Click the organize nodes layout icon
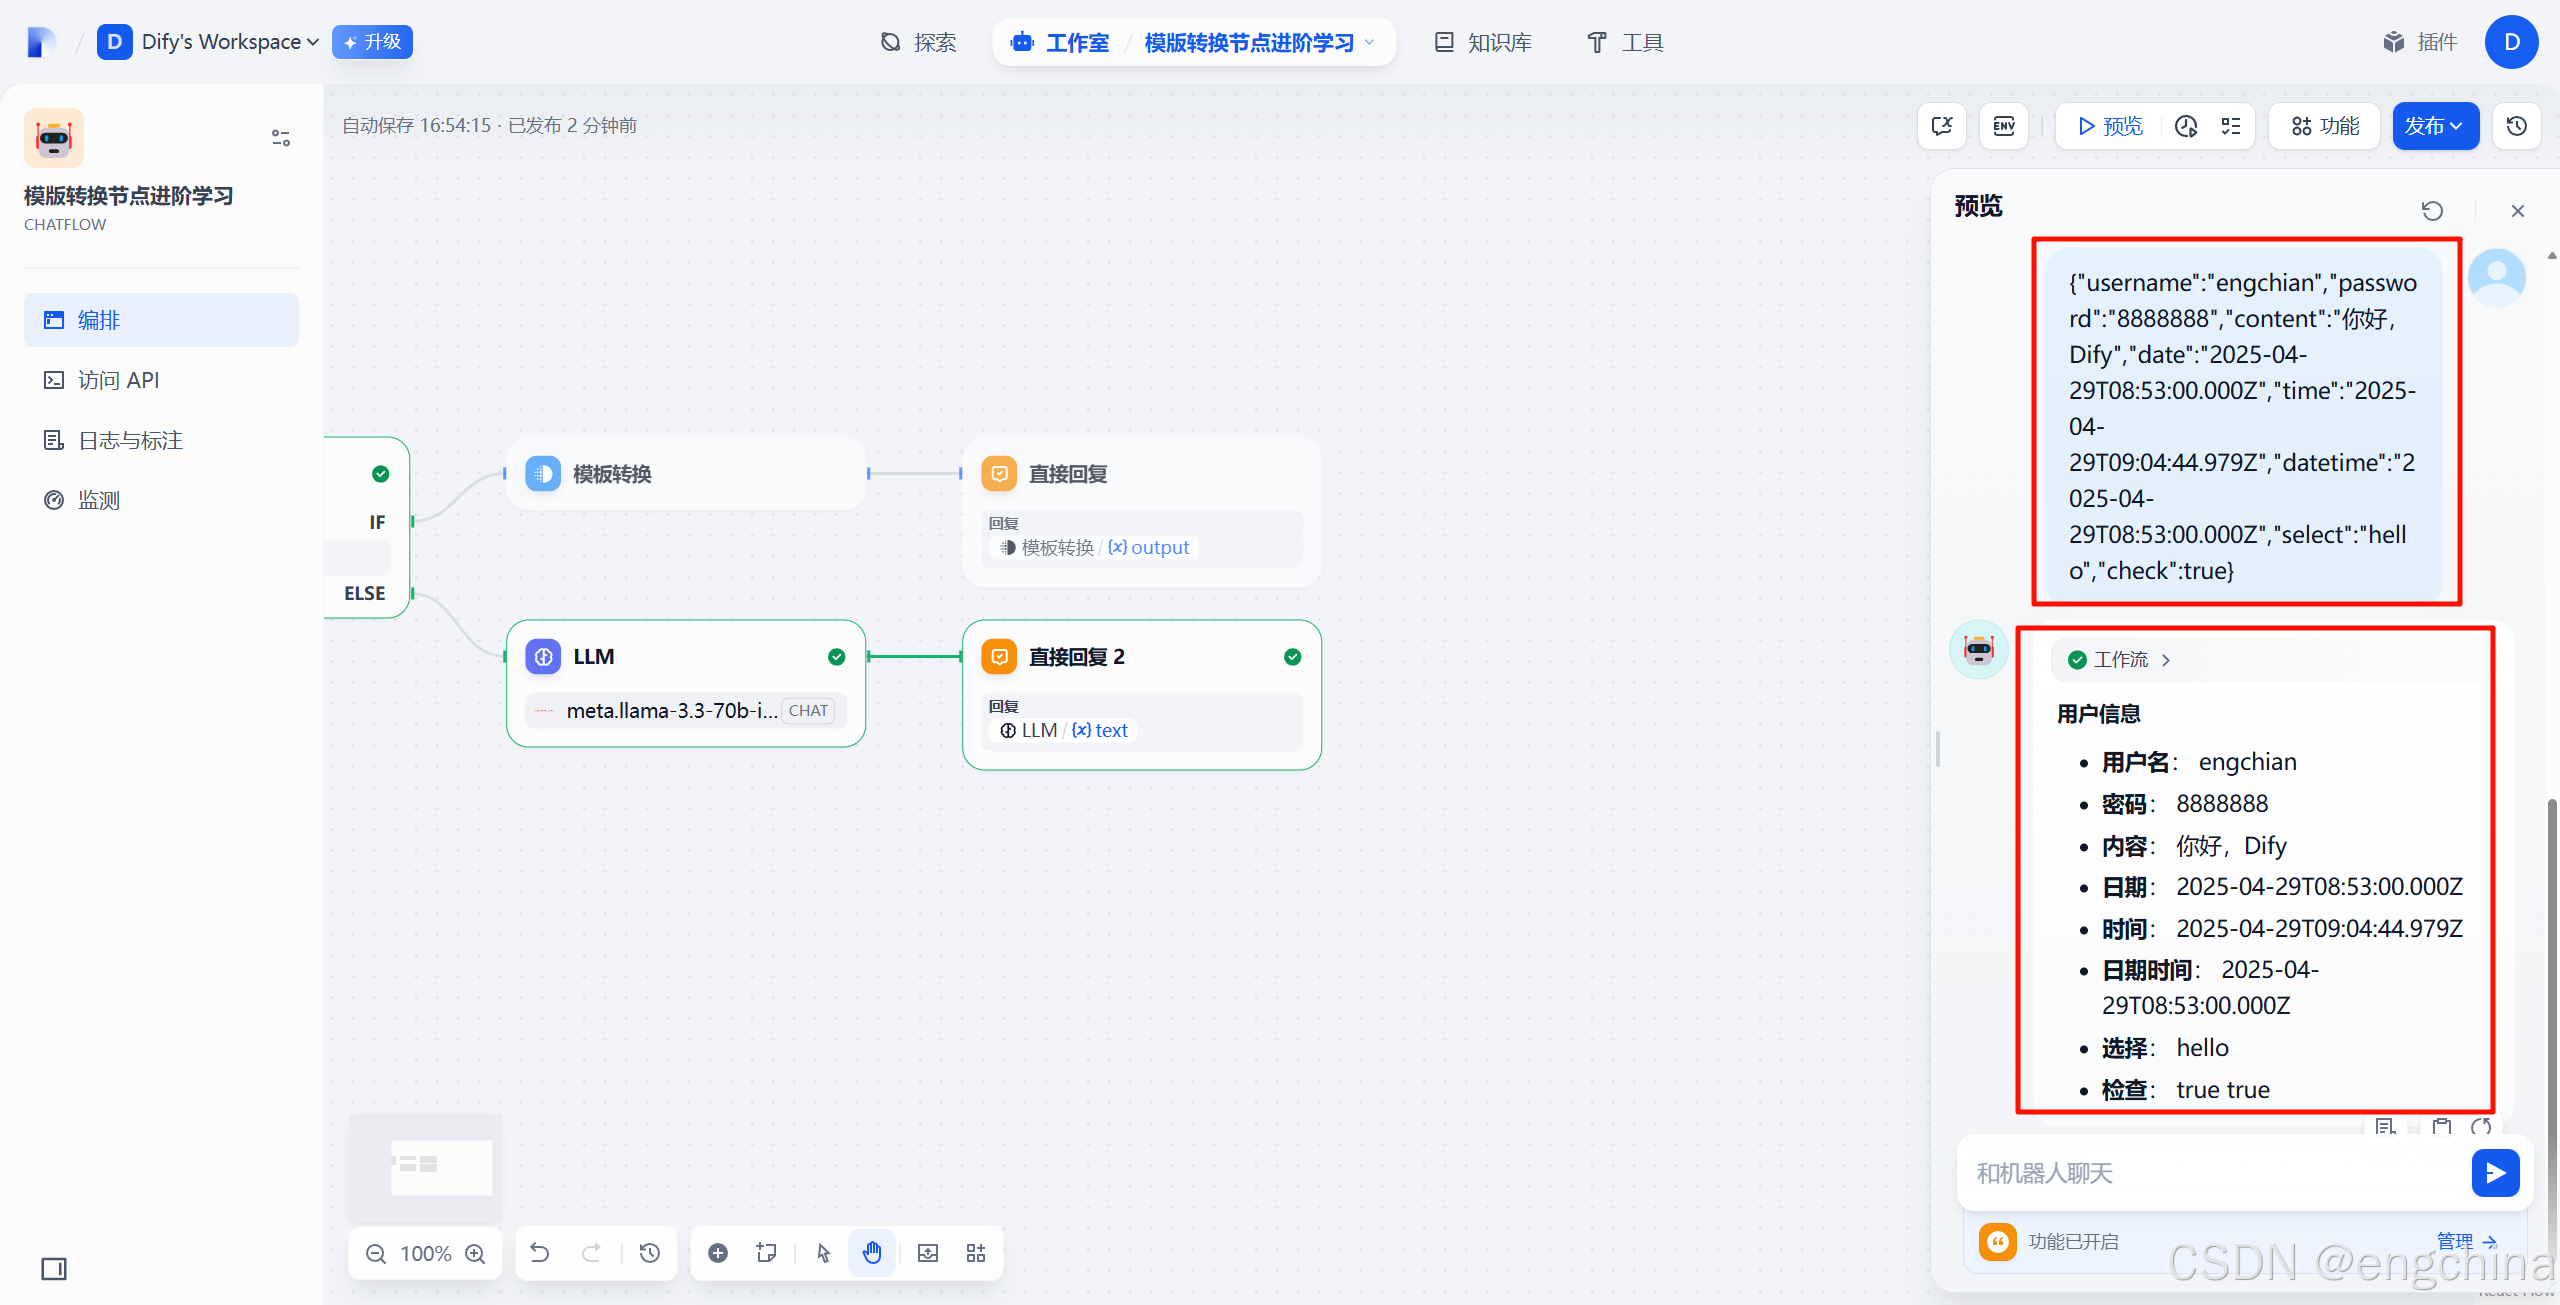 [x=976, y=1253]
